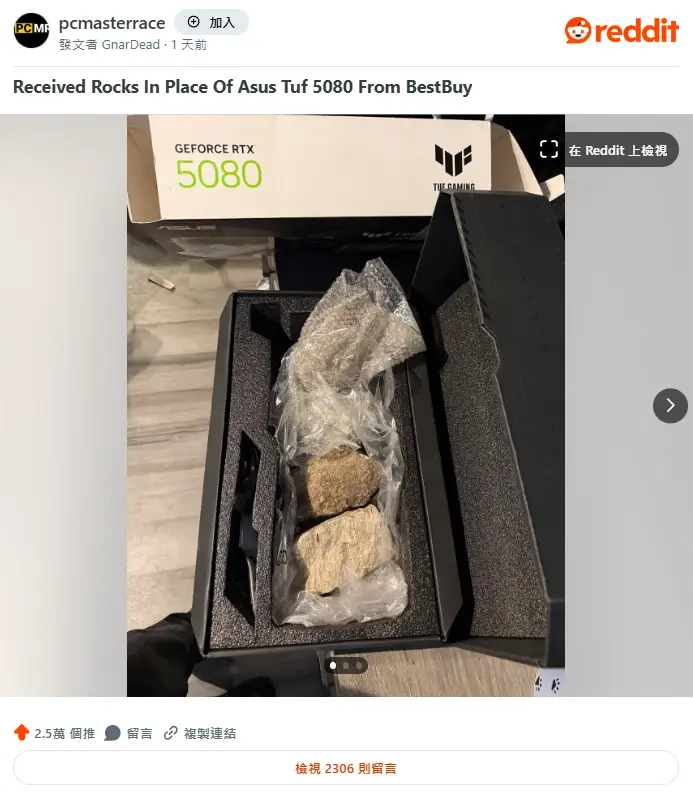The width and height of the screenshot is (693, 801).
Task: Select the third carousel dot indicator
Action: click(x=359, y=666)
